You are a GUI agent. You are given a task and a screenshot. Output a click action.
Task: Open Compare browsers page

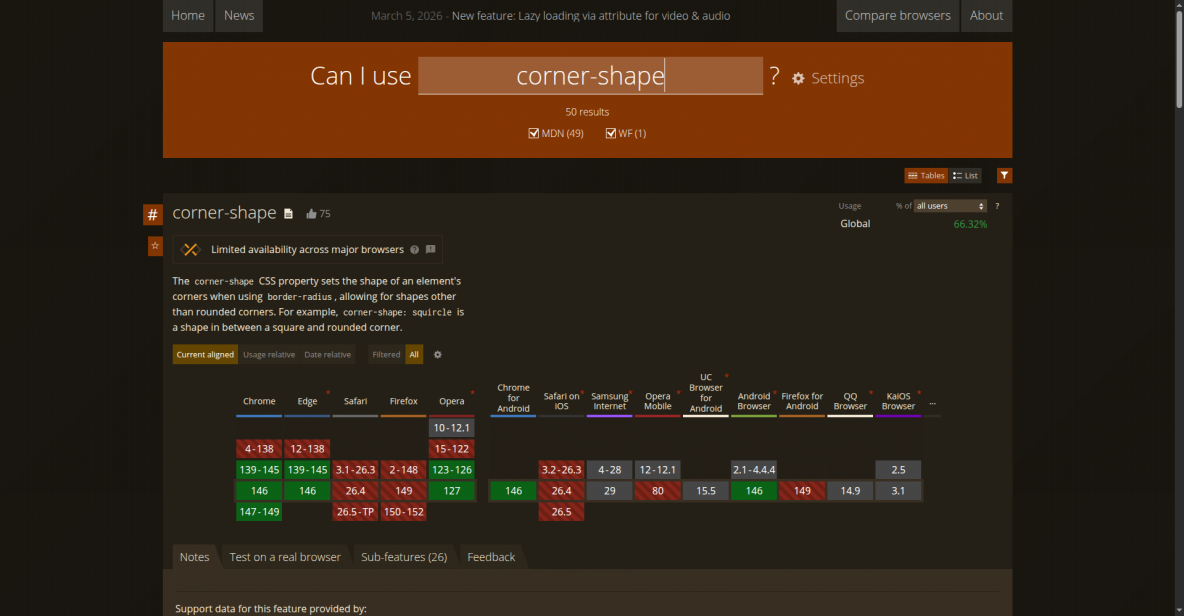click(897, 16)
